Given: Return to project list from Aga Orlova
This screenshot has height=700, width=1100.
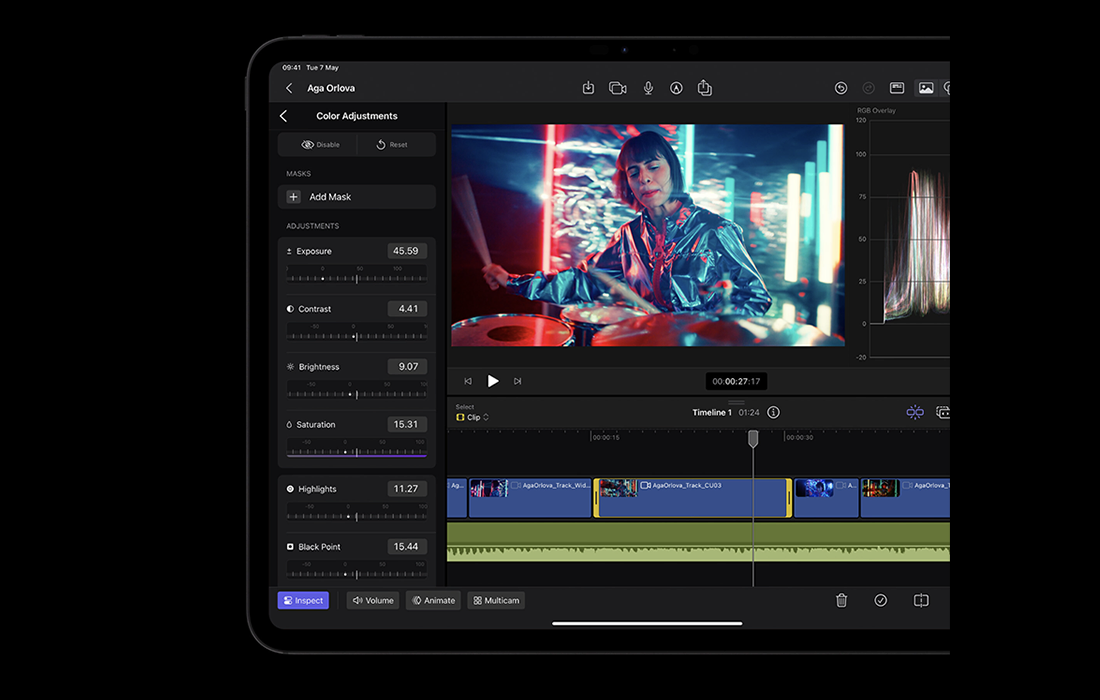Looking at the screenshot, I should point(289,88).
